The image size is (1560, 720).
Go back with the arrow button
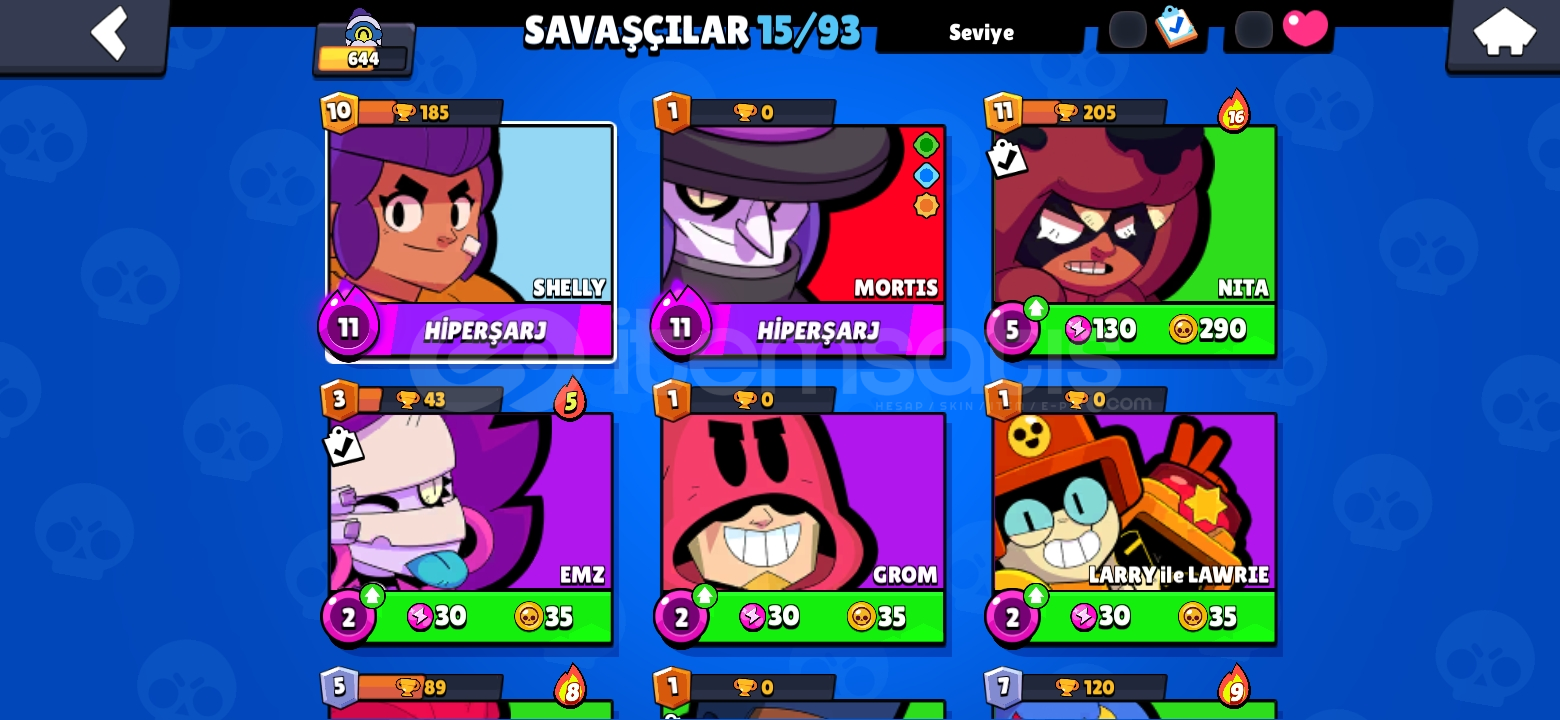pos(84,35)
